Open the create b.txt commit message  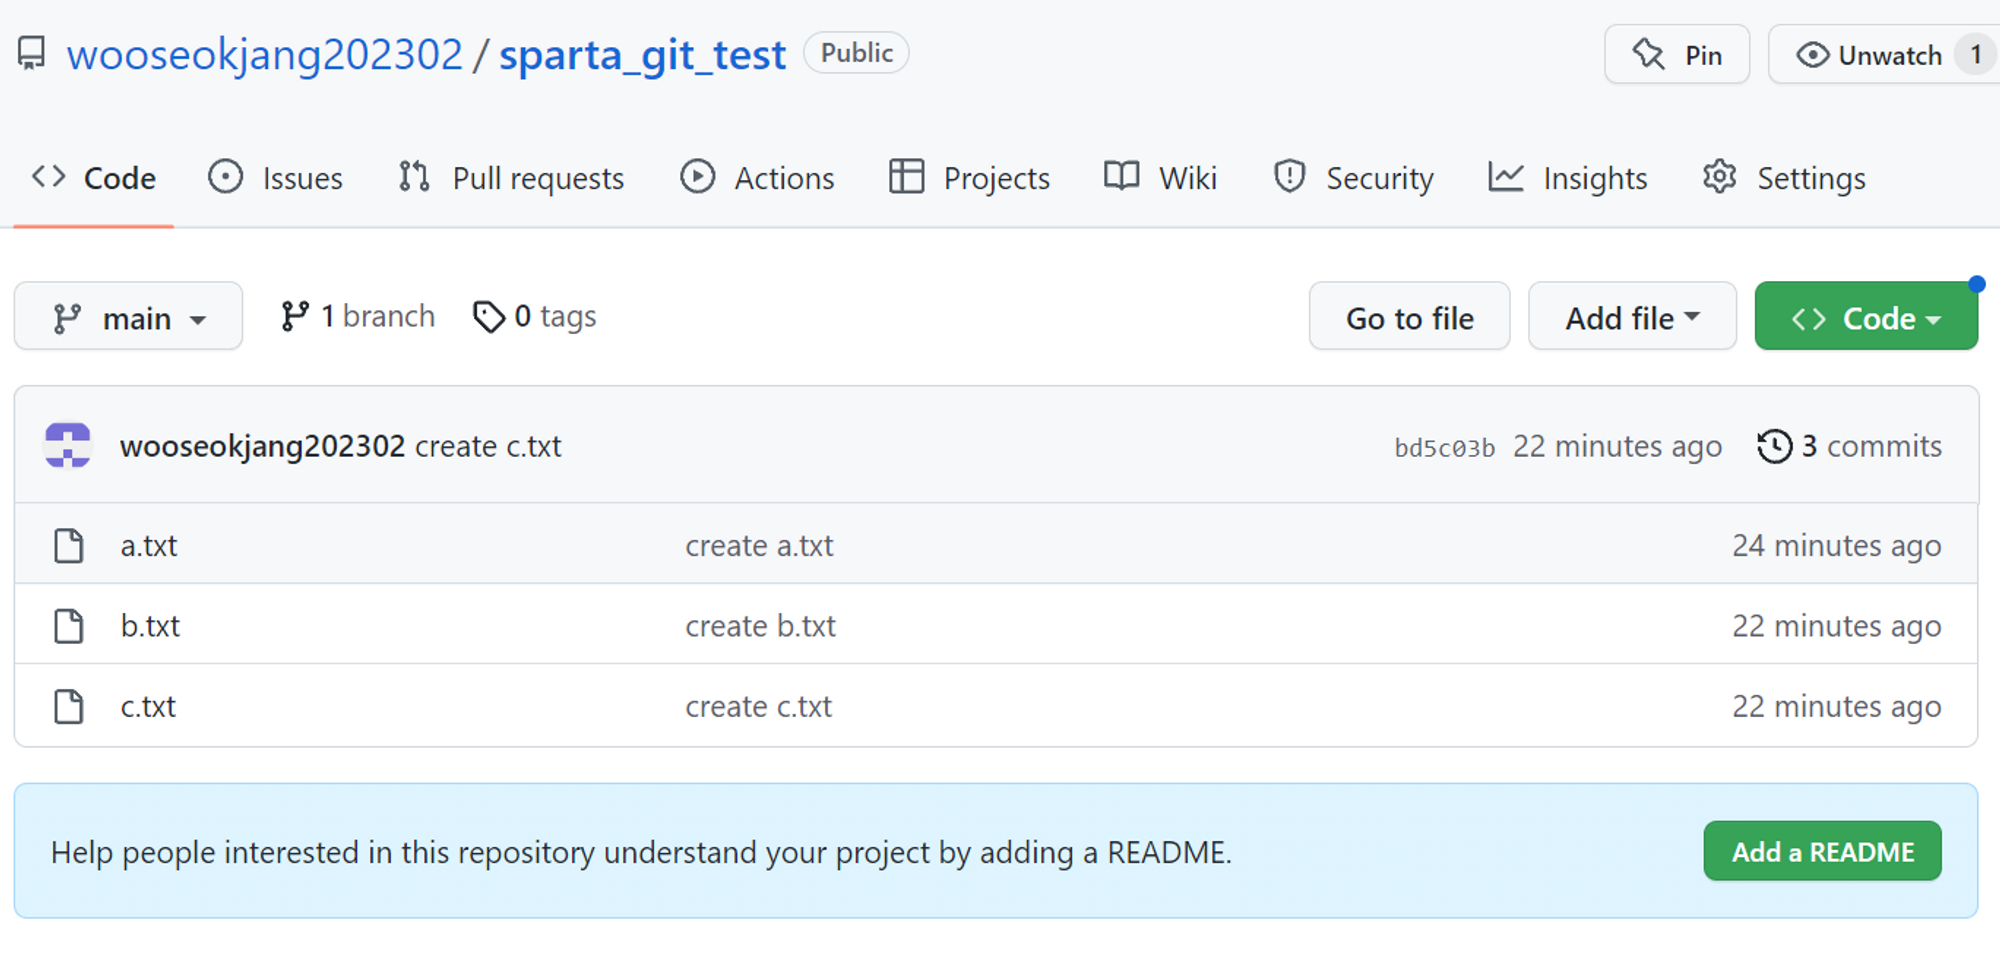[x=760, y=626]
